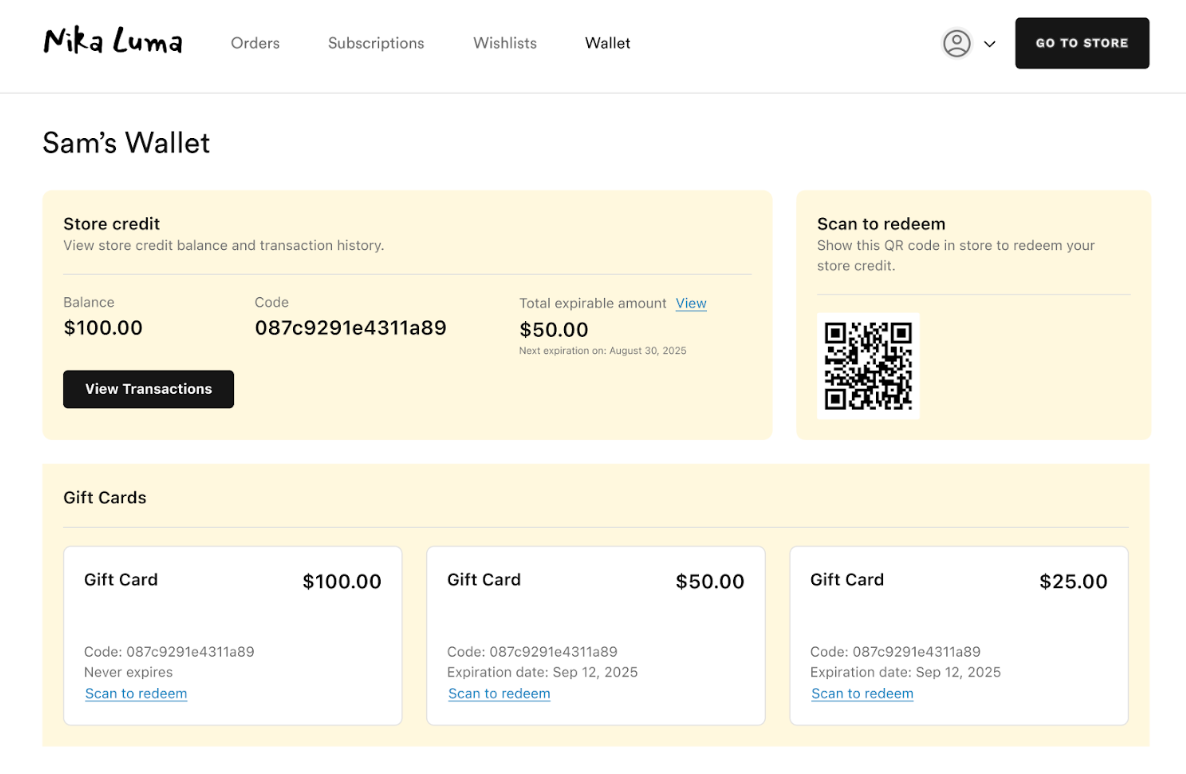This screenshot has width=1186, height=774.
Task: Scan to redeem the $50.00 gift card
Action: pyautogui.click(x=499, y=694)
